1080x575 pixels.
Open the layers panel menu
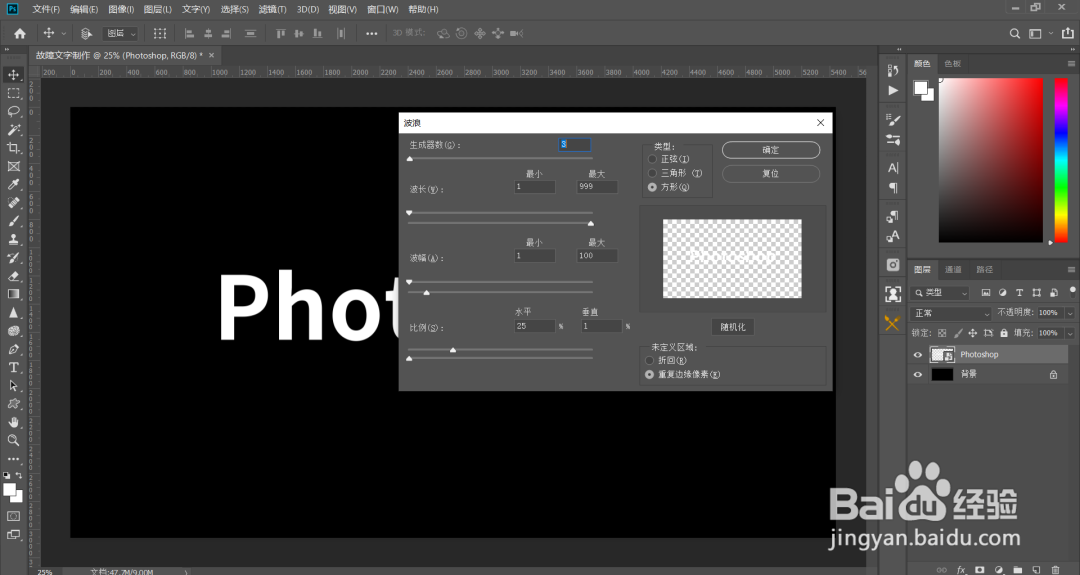(1071, 269)
